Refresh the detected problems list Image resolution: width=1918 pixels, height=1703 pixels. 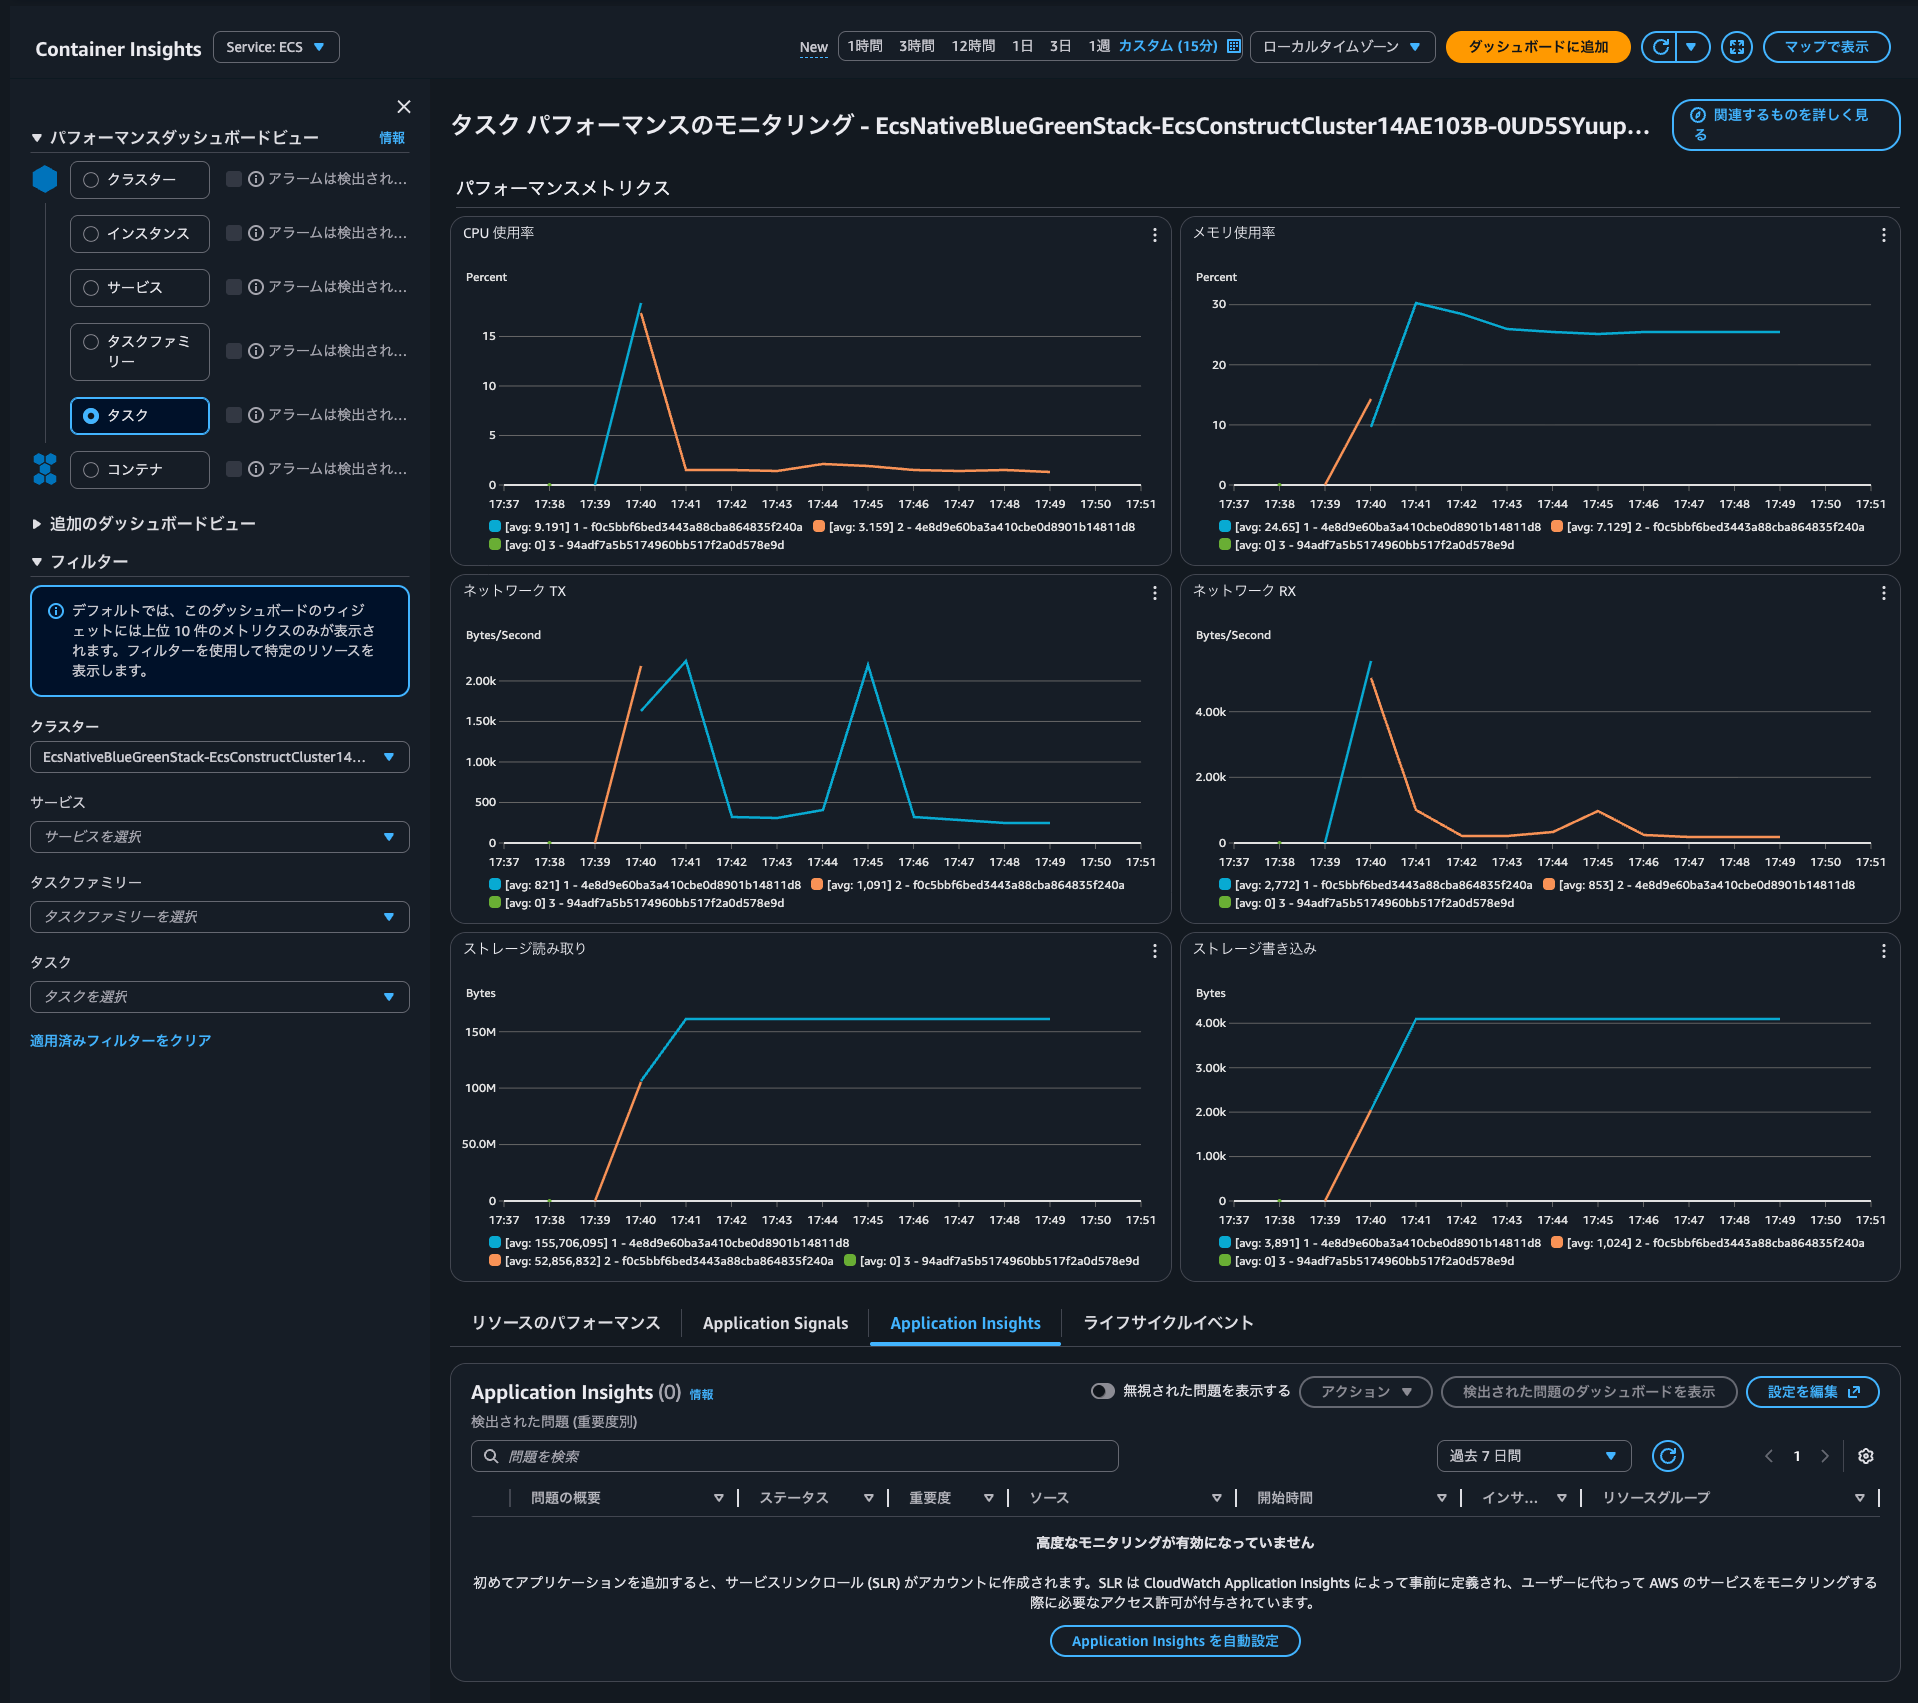pyautogui.click(x=1667, y=1456)
